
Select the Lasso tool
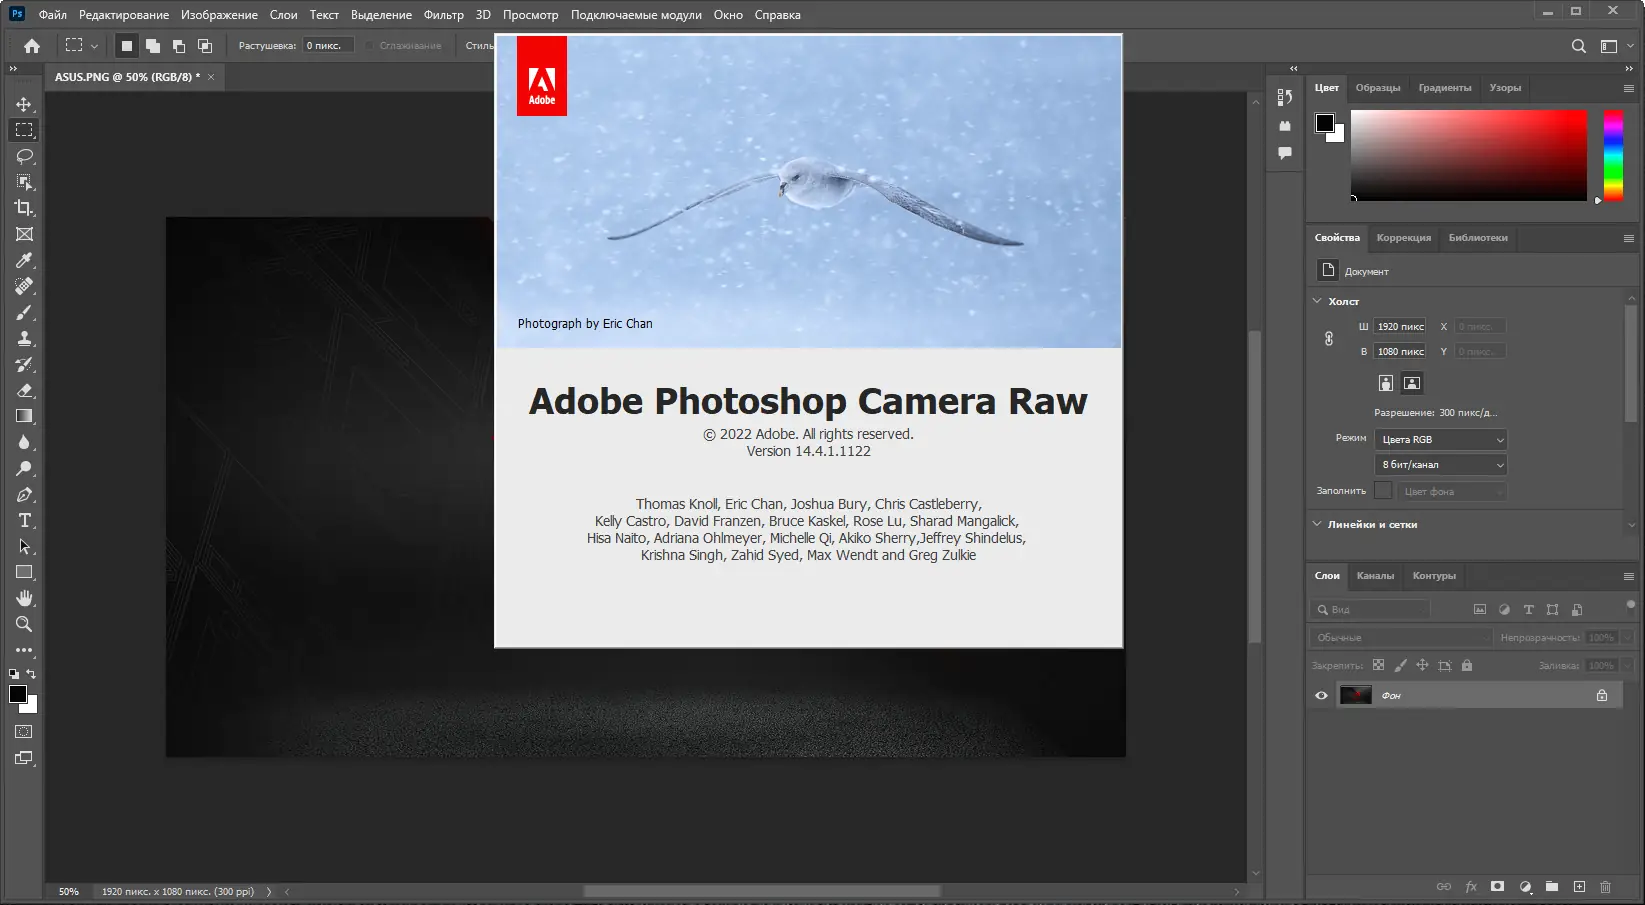point(24,156)
